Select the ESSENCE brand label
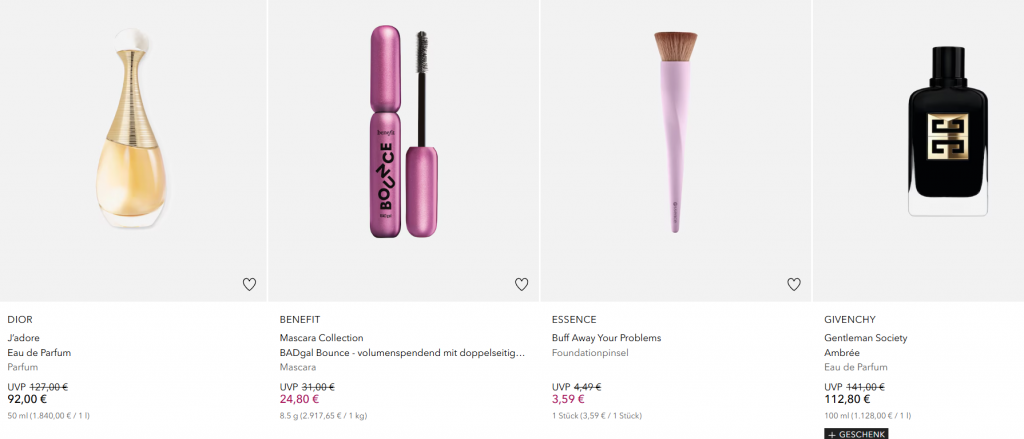This screenshot has height=439, width=1024. (x=574, y=320)
